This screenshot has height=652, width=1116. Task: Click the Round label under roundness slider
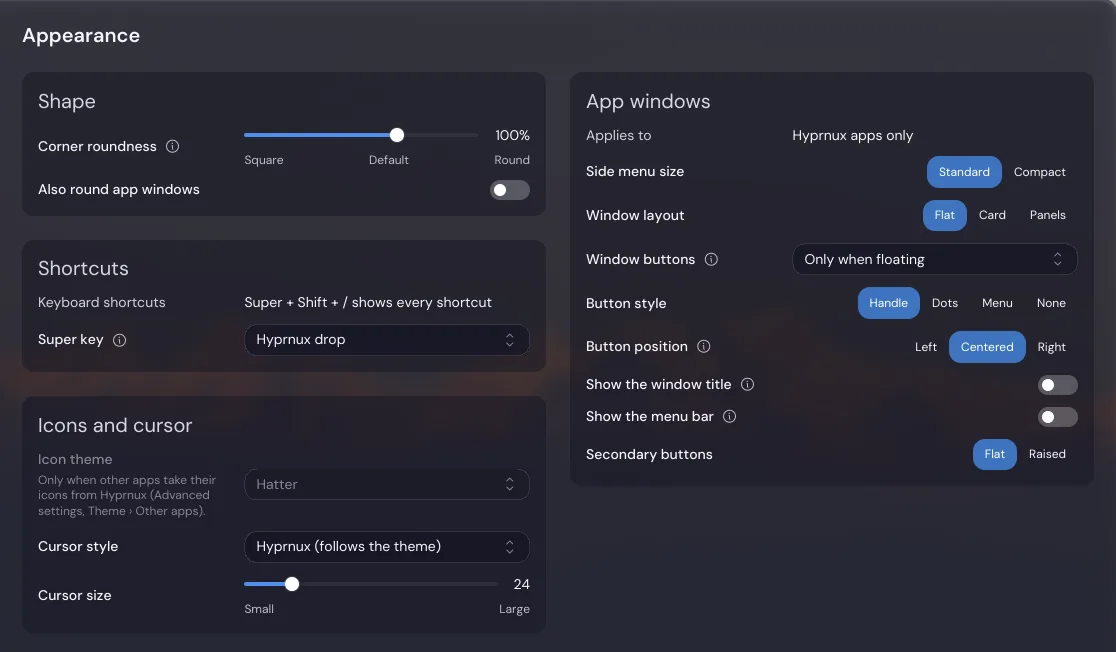tap(512, 160)
